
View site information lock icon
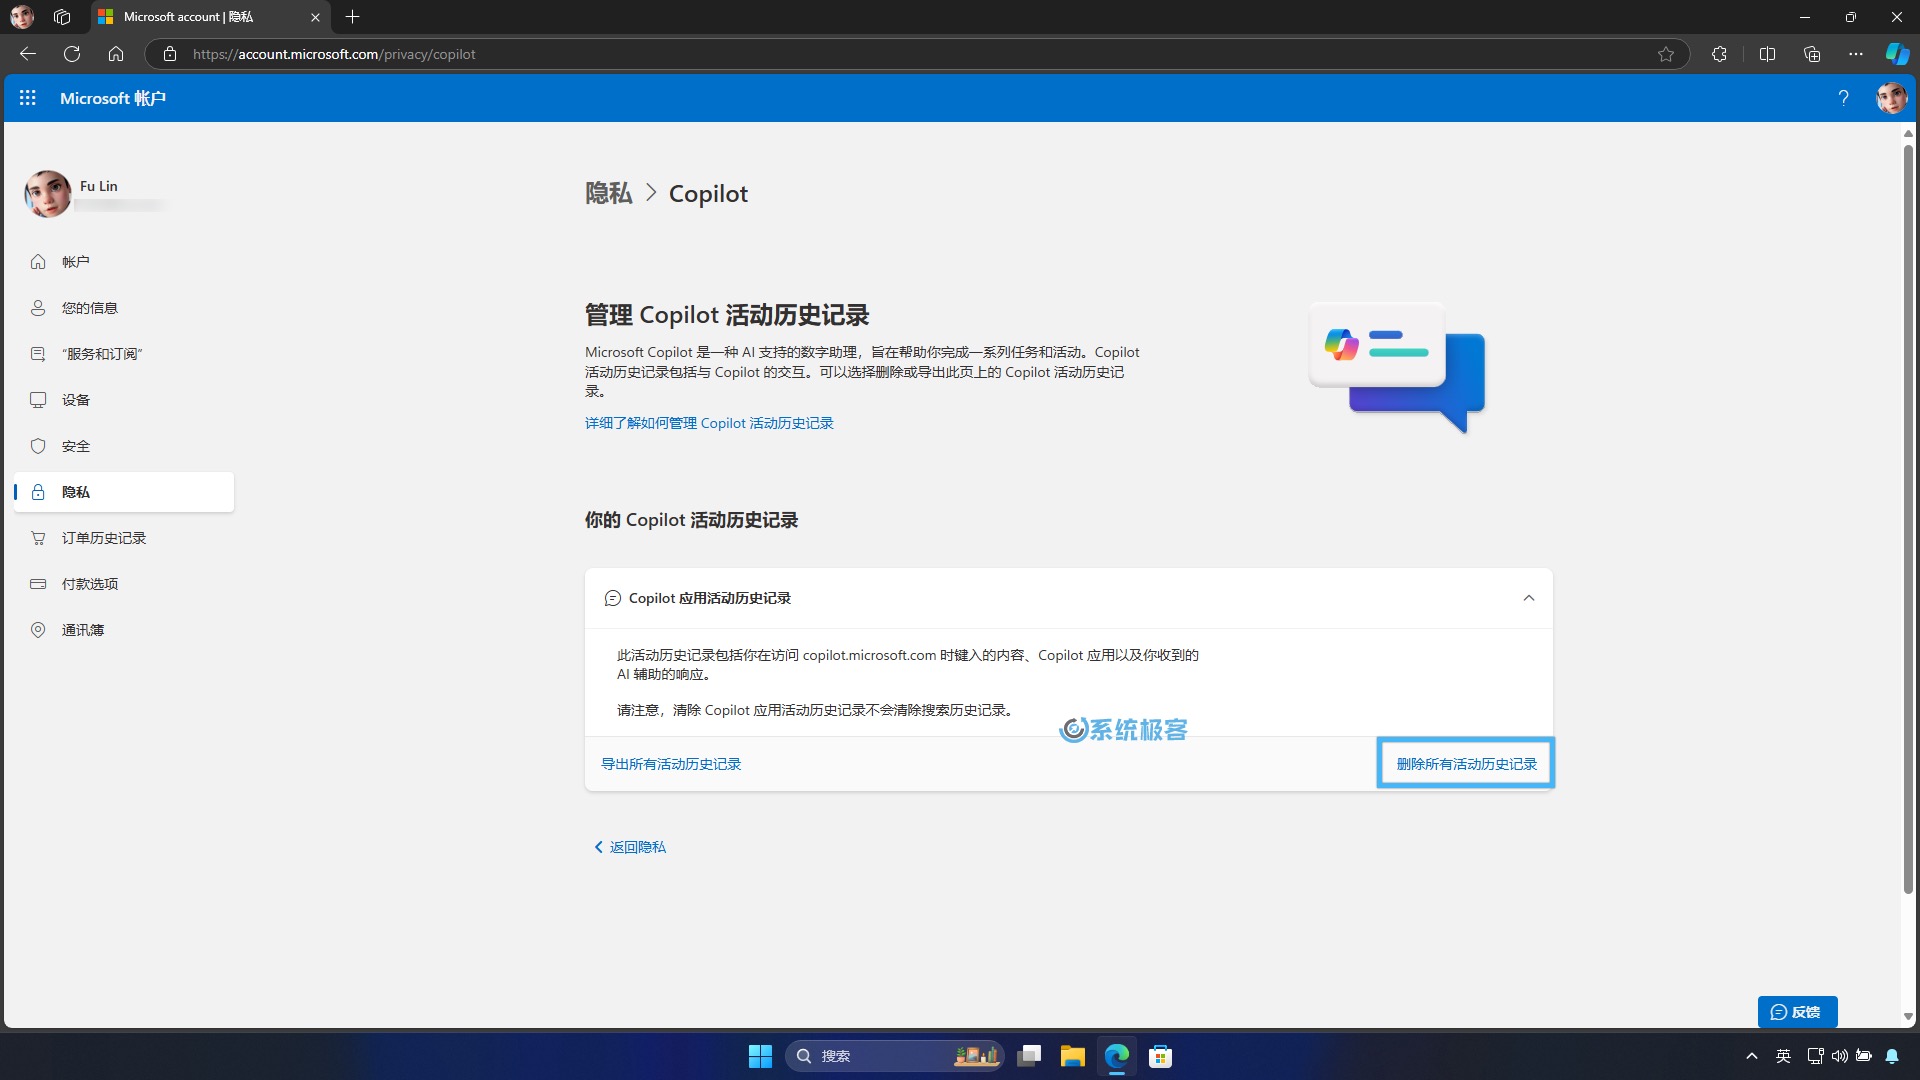[170, 54]
